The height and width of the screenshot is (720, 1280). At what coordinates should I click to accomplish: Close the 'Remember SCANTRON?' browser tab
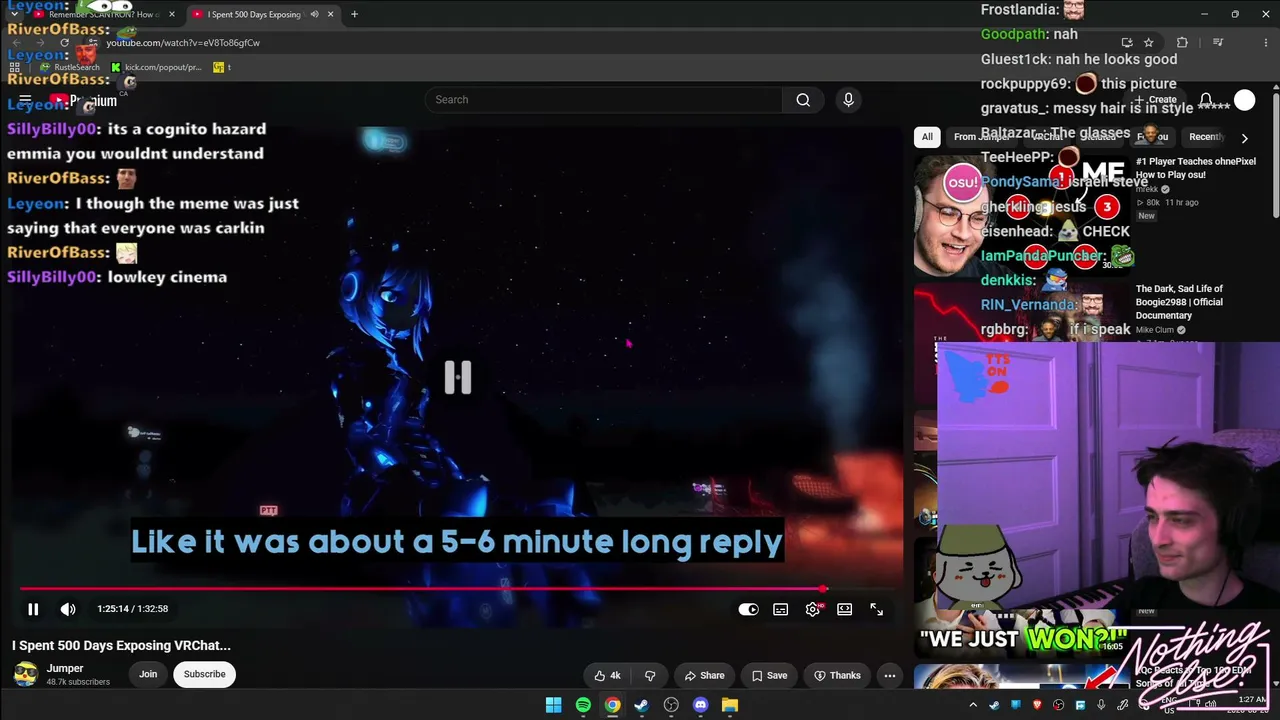click(172, 15)
